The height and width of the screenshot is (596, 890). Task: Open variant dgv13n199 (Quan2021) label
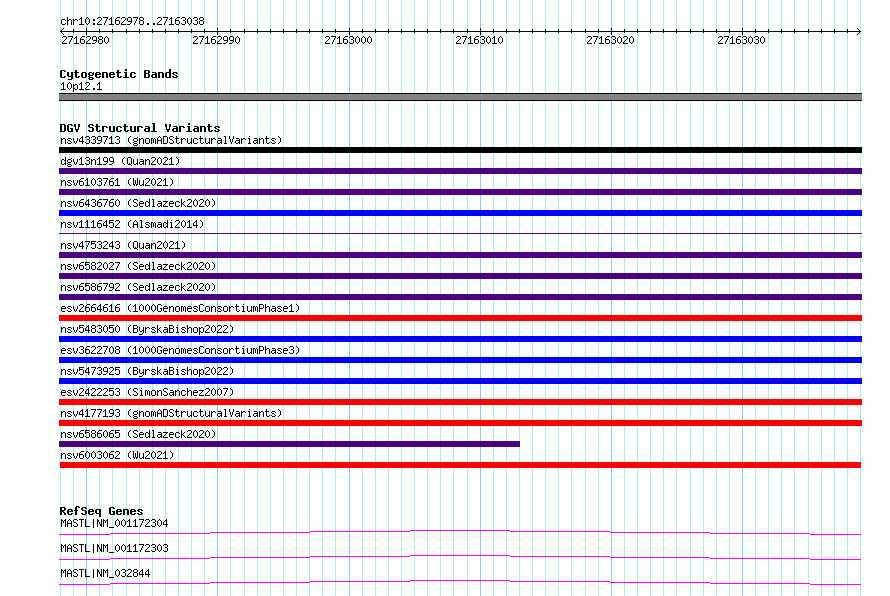click(120, 161)
